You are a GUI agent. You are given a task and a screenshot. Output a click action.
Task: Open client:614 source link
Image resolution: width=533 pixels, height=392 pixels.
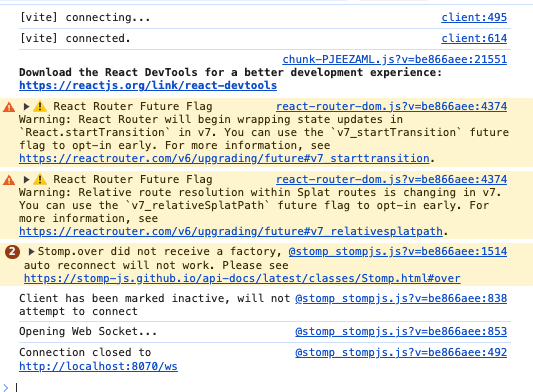474,38
